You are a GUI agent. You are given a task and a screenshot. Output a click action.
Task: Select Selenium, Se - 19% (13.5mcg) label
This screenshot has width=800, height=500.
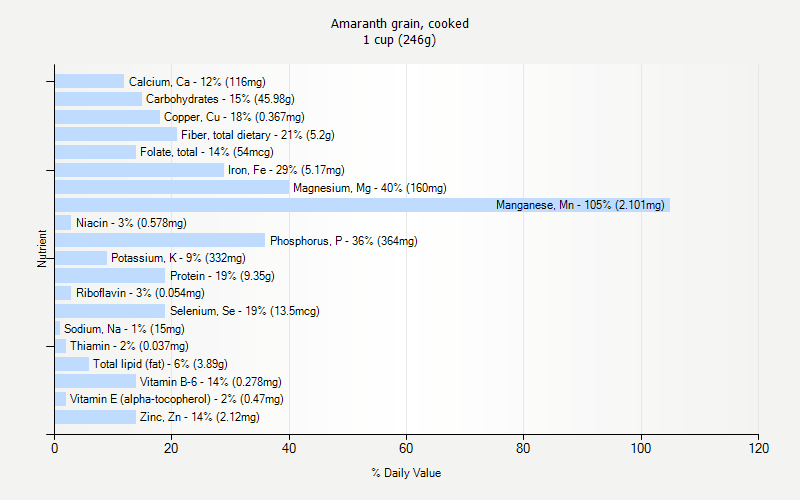(x=245, y=311)
